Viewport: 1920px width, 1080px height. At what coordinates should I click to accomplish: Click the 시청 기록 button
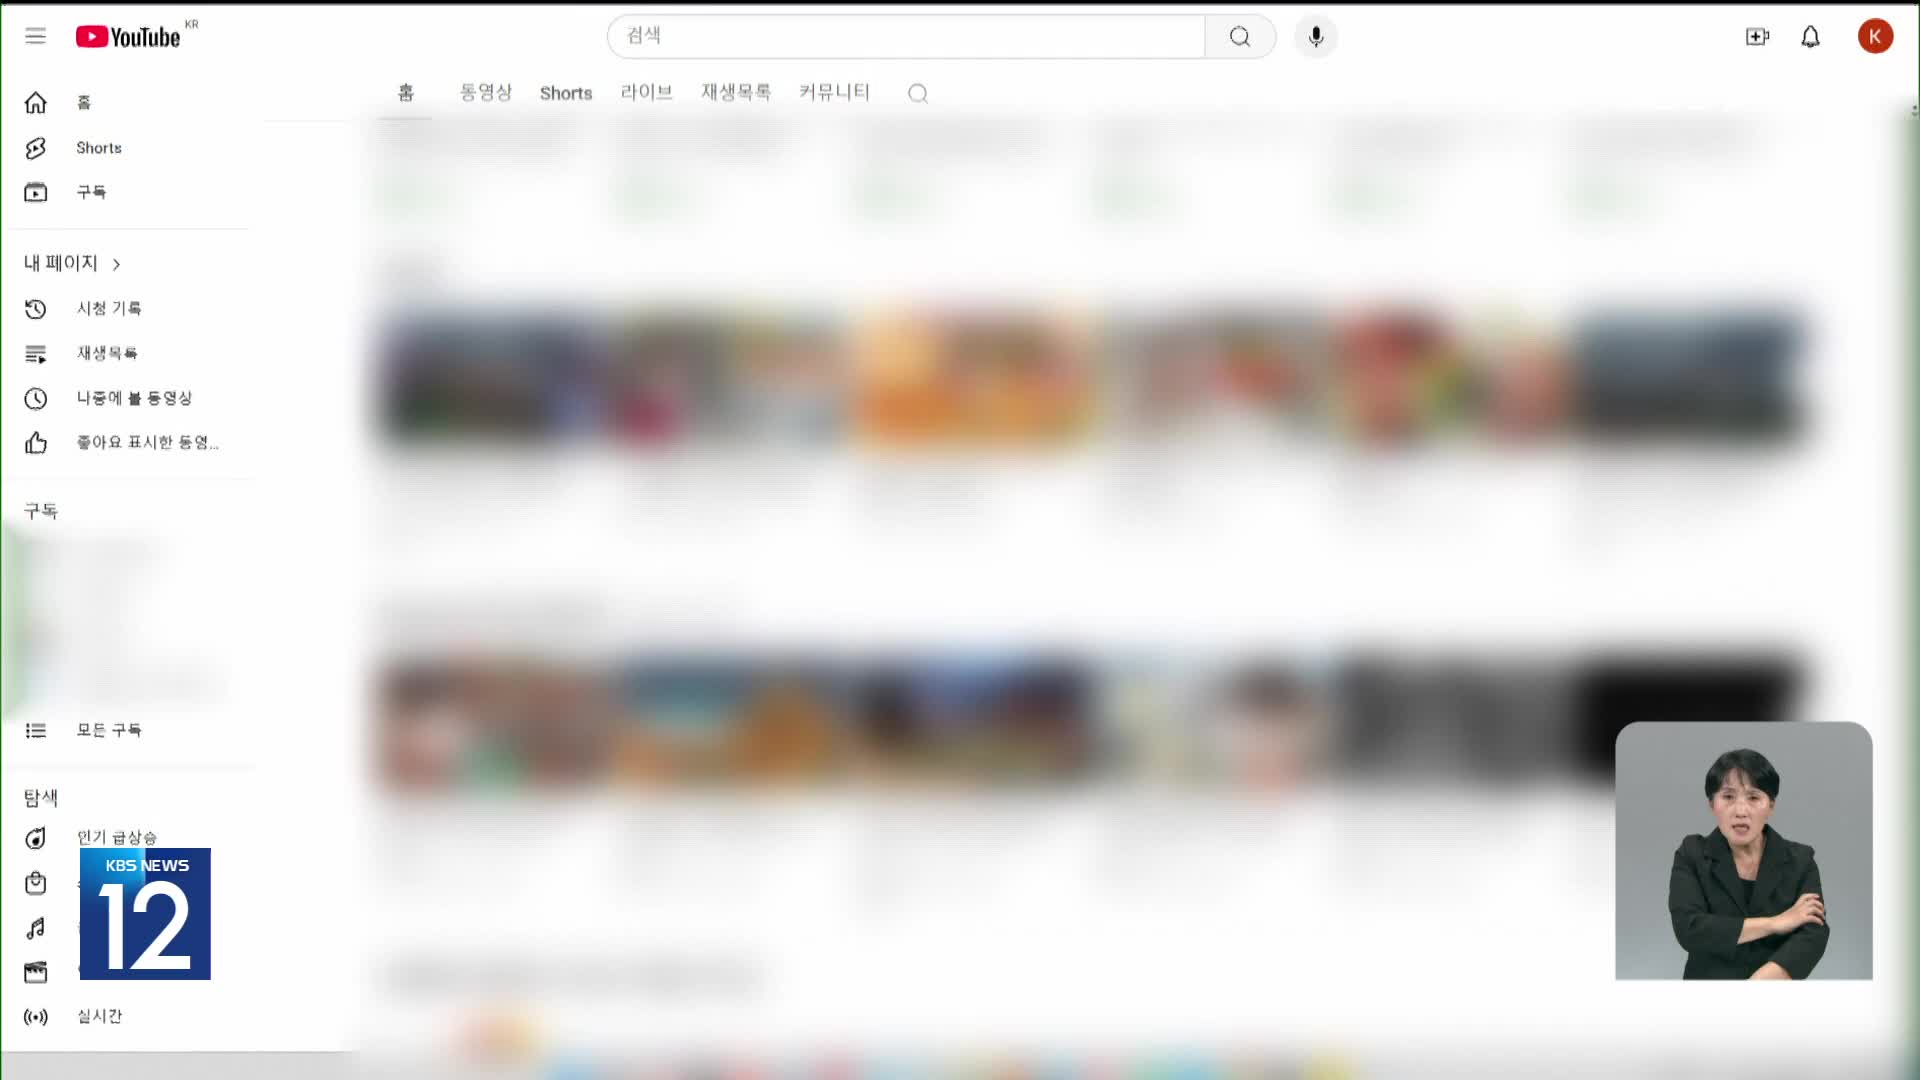(x=109, y=307)
